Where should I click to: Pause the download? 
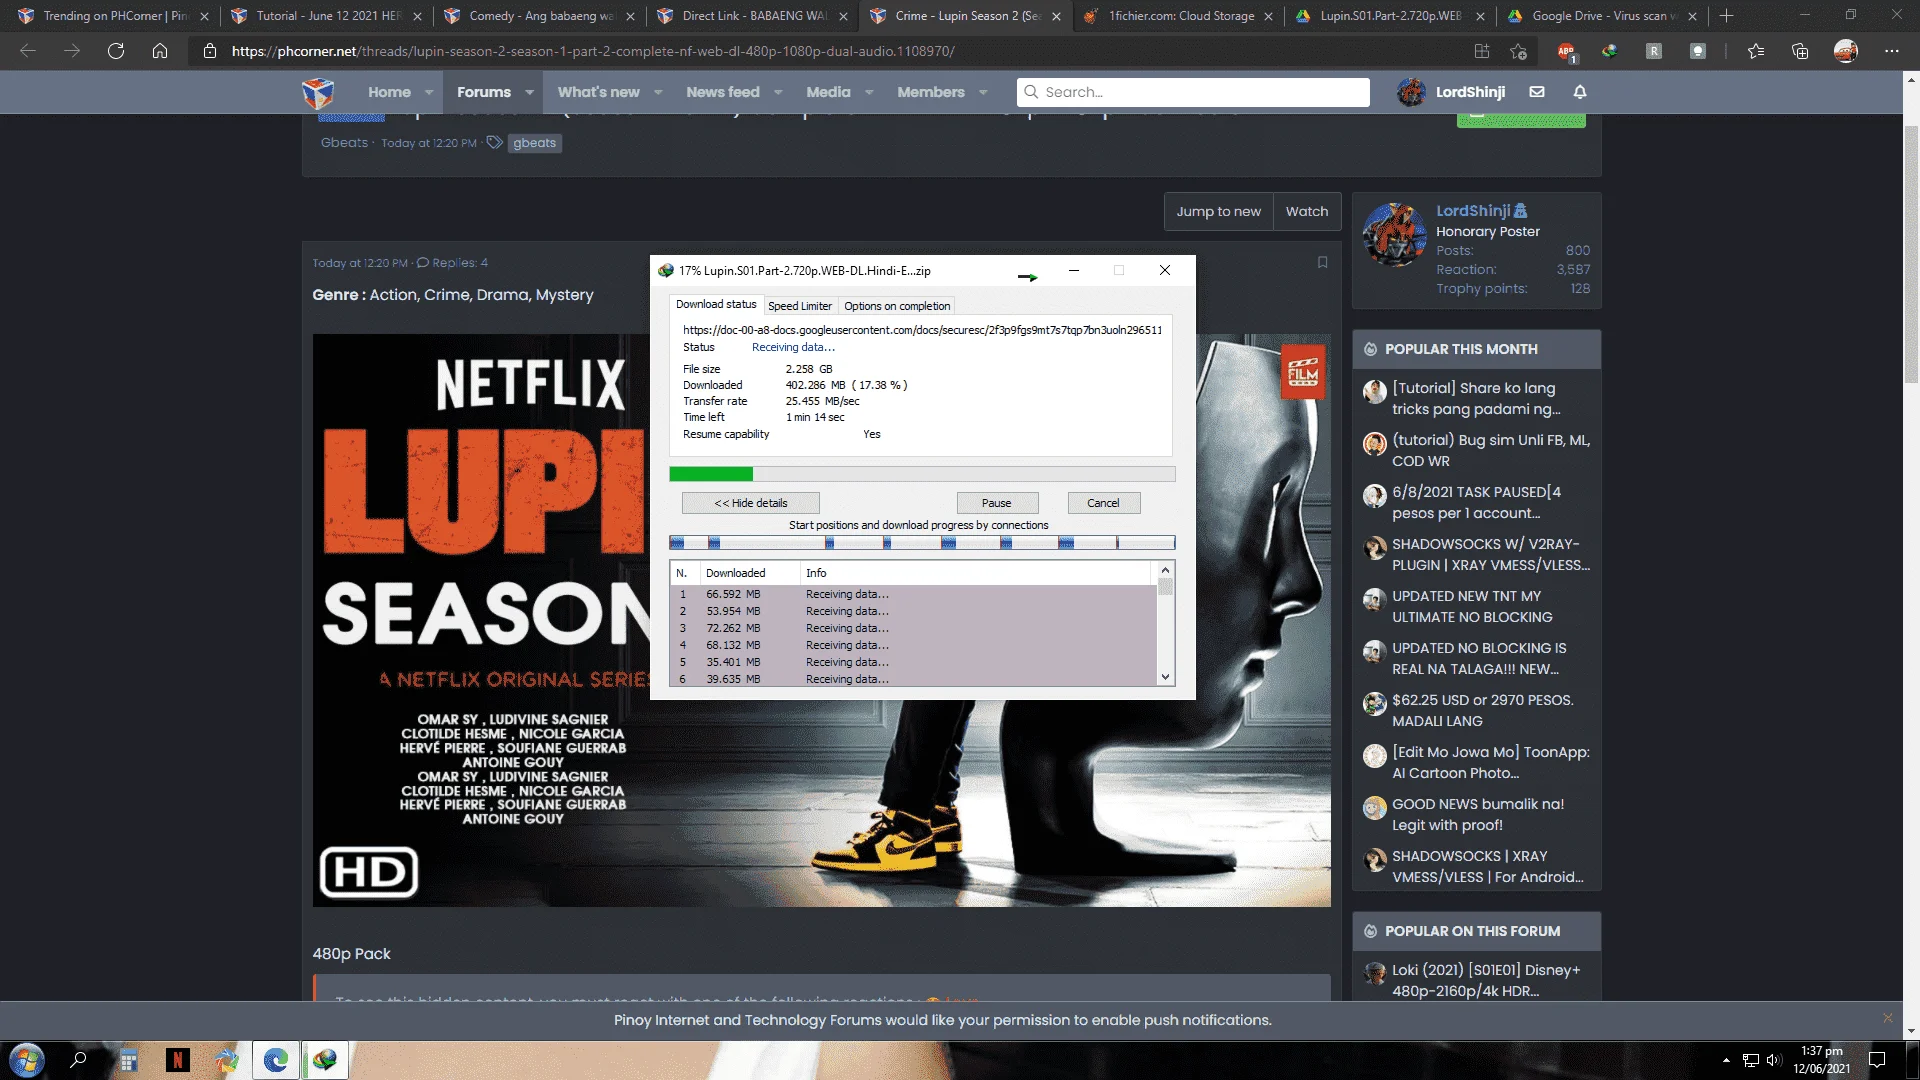click(997, 503)
